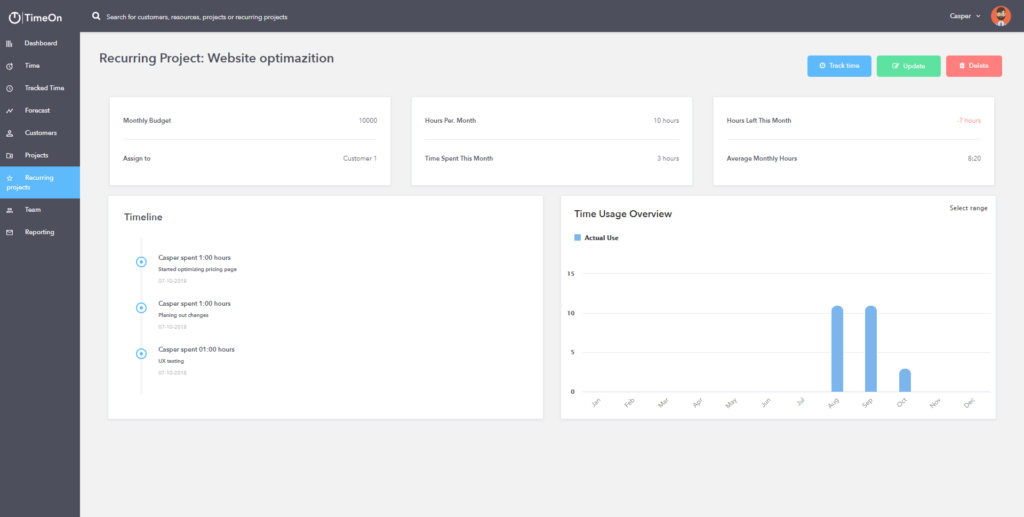This screenshot has width=1024, height=517.
Task: Click the 'Jan' axis label
Action: tap(596, 403)
